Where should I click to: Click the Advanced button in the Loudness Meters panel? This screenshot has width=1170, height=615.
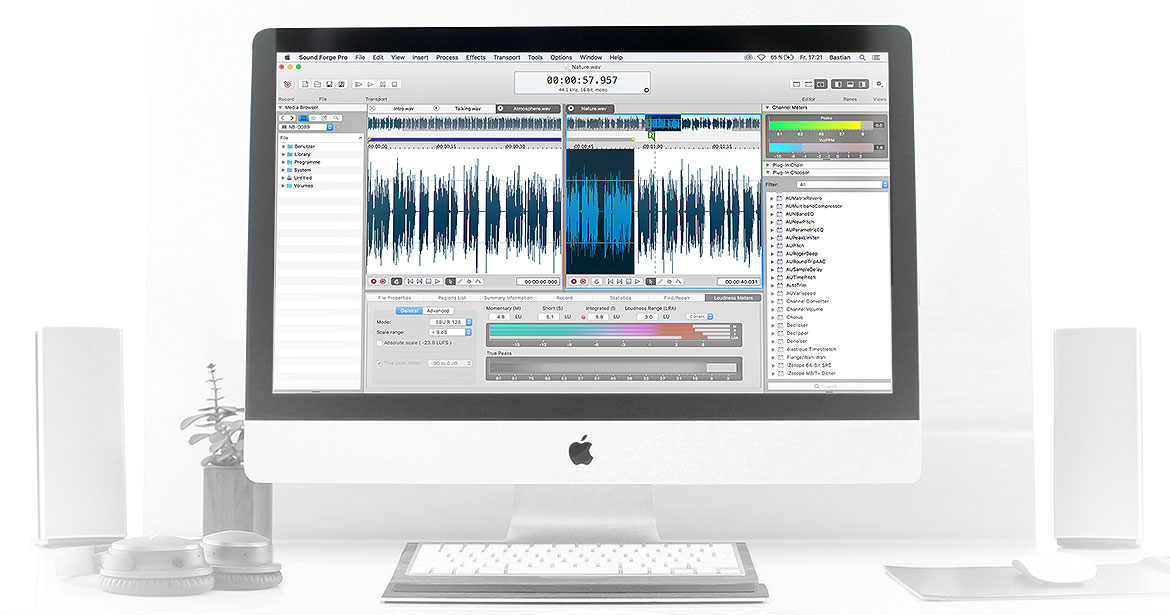pyautogui.click(x=437, y=310)
